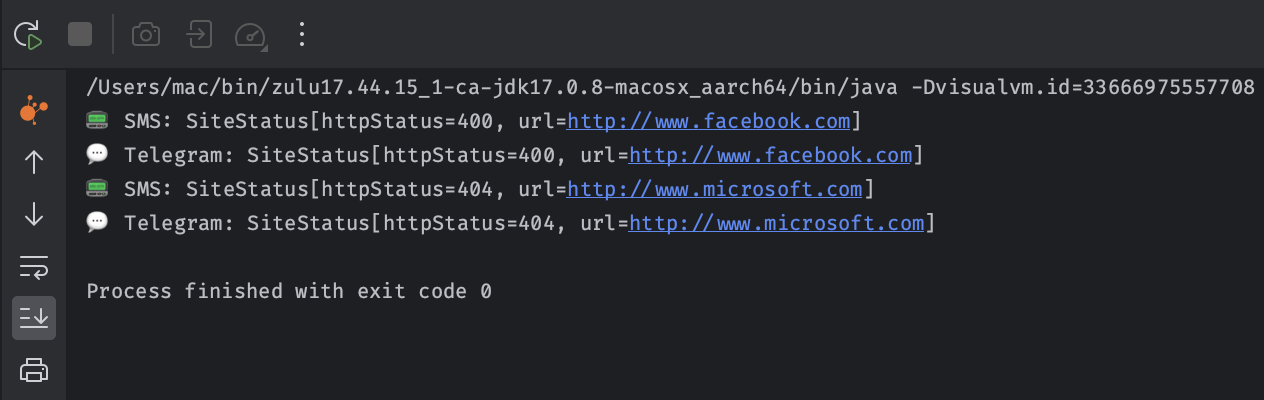This screenshot has height=400, width=1264.
Task: Click the camera thread dump icon
Action: click(x=146, y=35)
